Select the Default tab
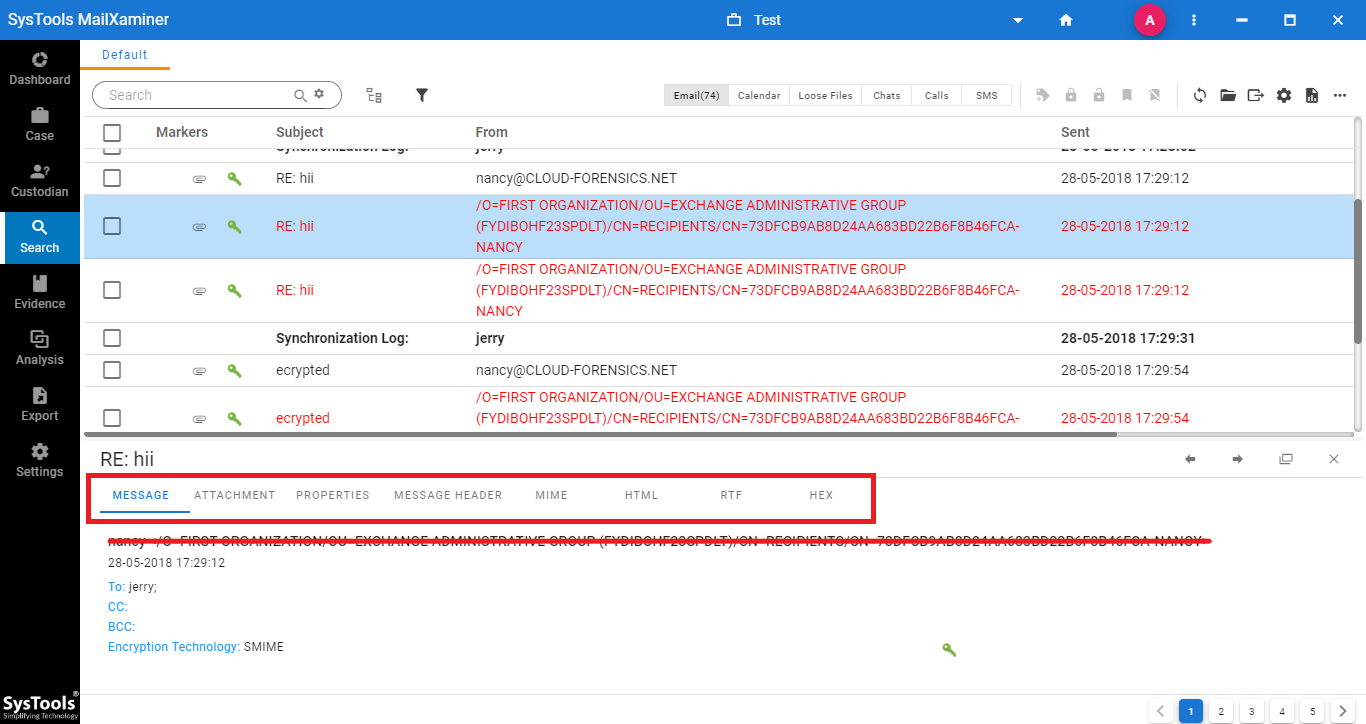The width and height of the screenshot is (1366, 724). [x=125, y=55]
